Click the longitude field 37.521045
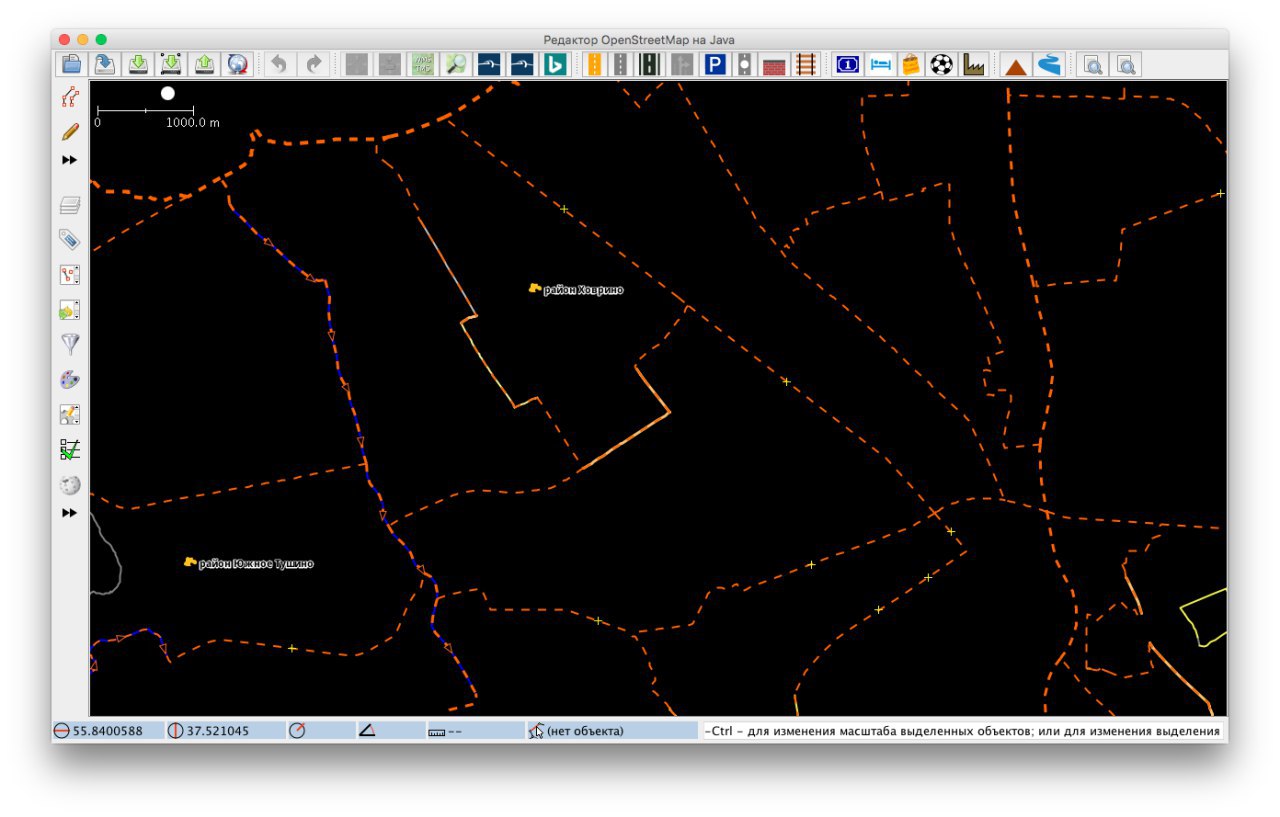1280x817 pixels. point(224,731)
